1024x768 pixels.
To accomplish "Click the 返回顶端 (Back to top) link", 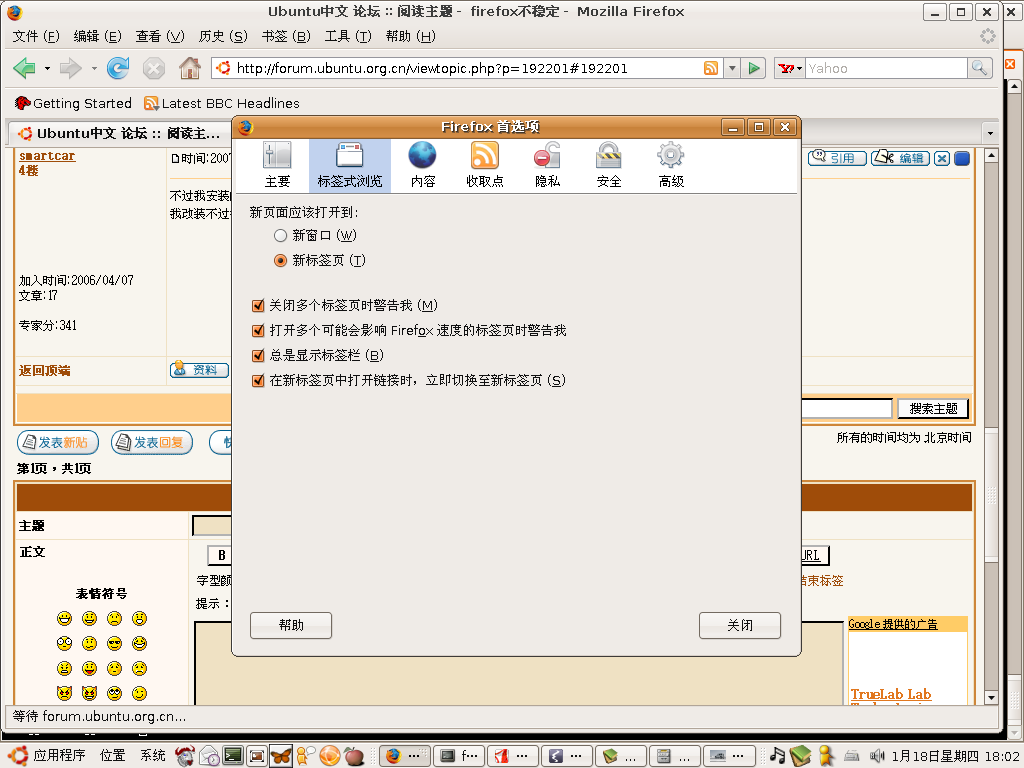I will [44, 371].
